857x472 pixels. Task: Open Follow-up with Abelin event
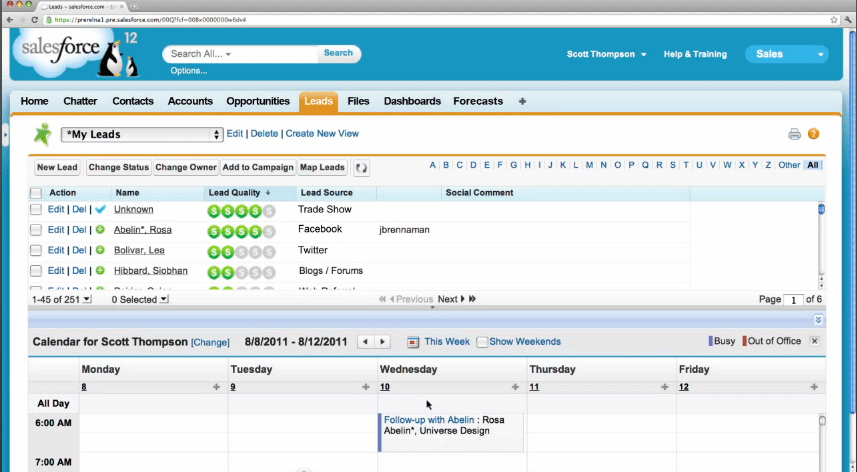tap(429, 420)
